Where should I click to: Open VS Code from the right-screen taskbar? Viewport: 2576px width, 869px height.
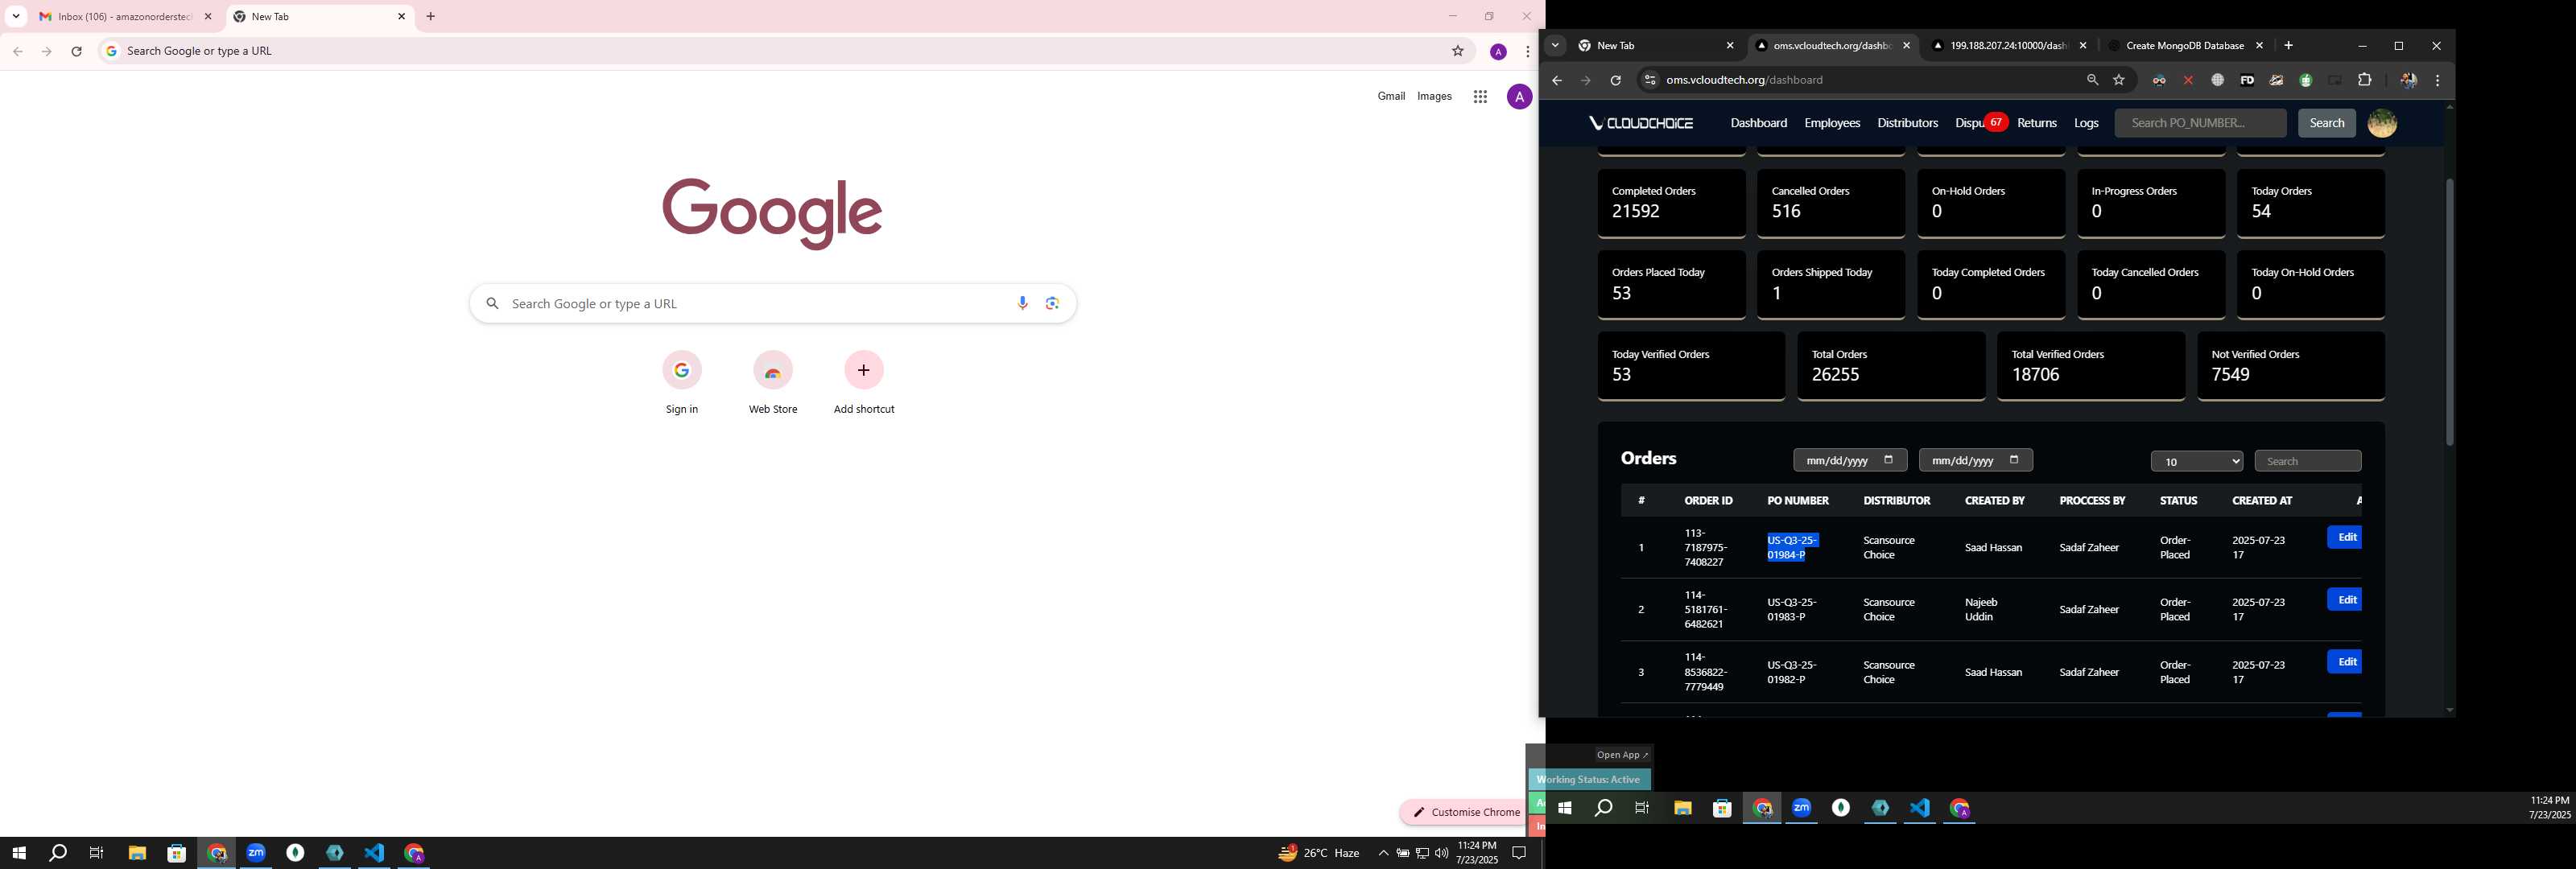1920,808
